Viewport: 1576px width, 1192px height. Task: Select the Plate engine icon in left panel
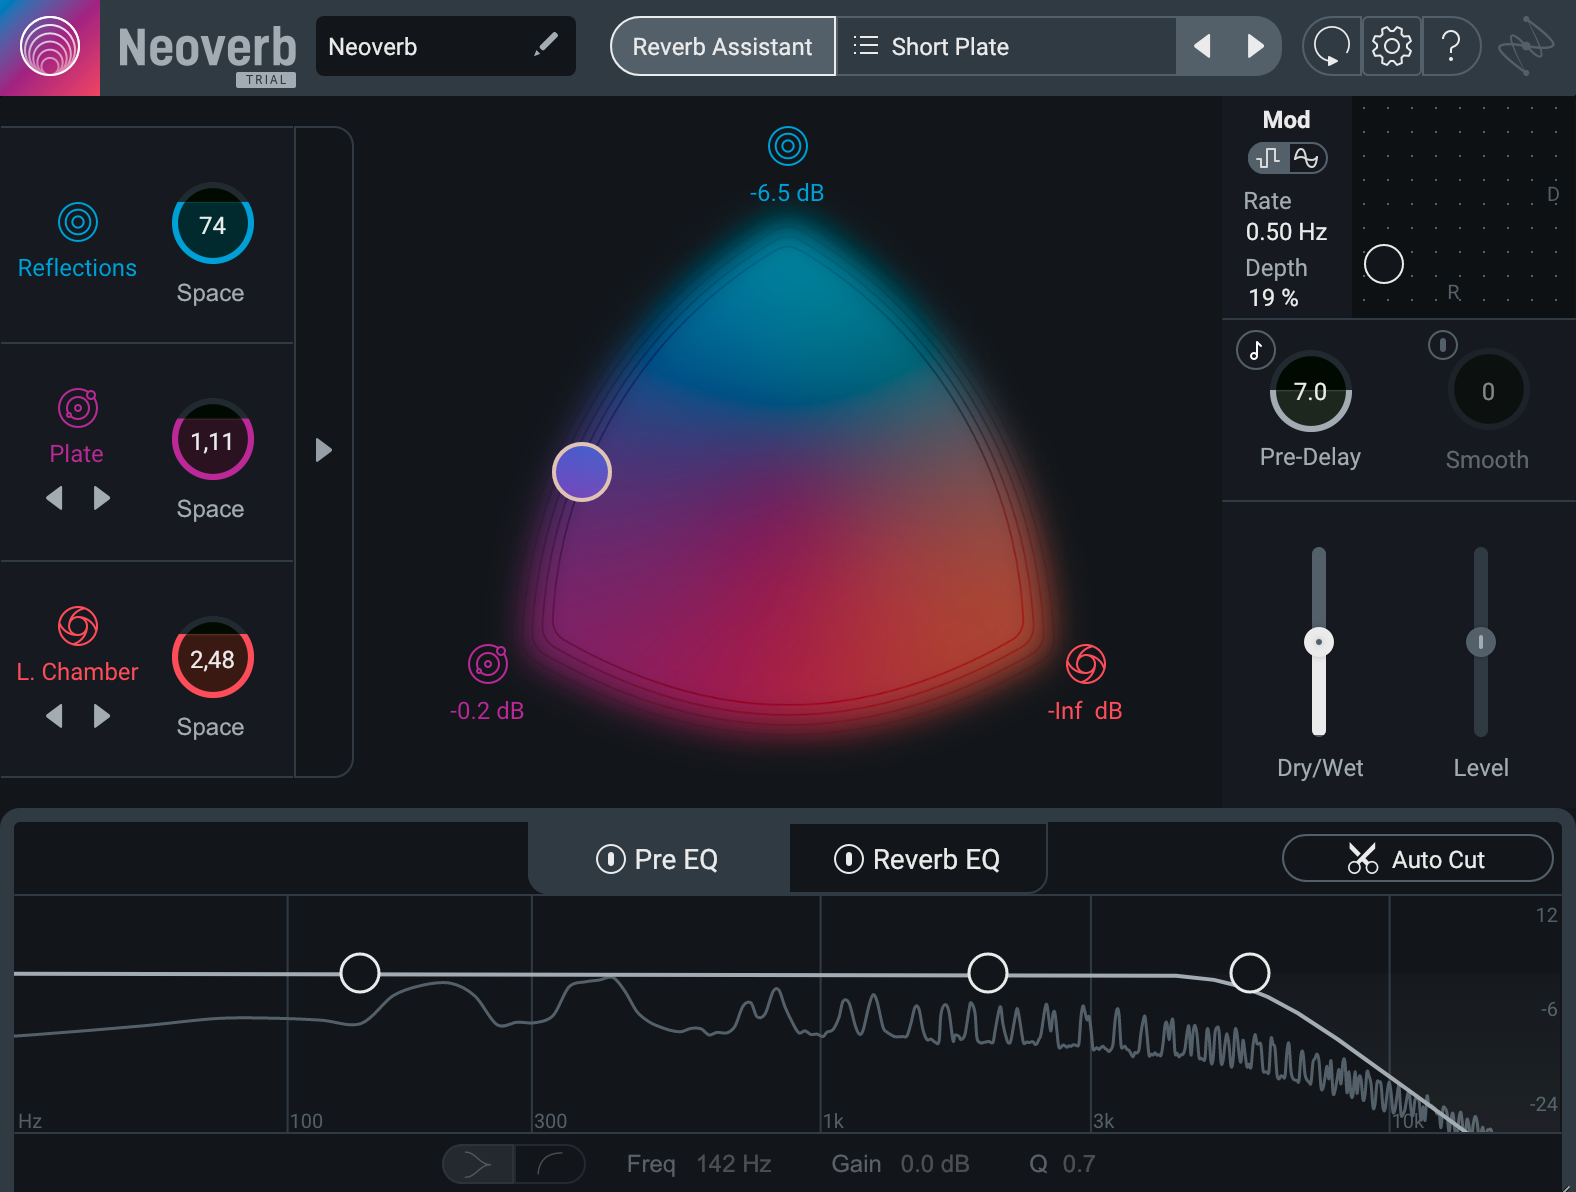click(78, 407)
